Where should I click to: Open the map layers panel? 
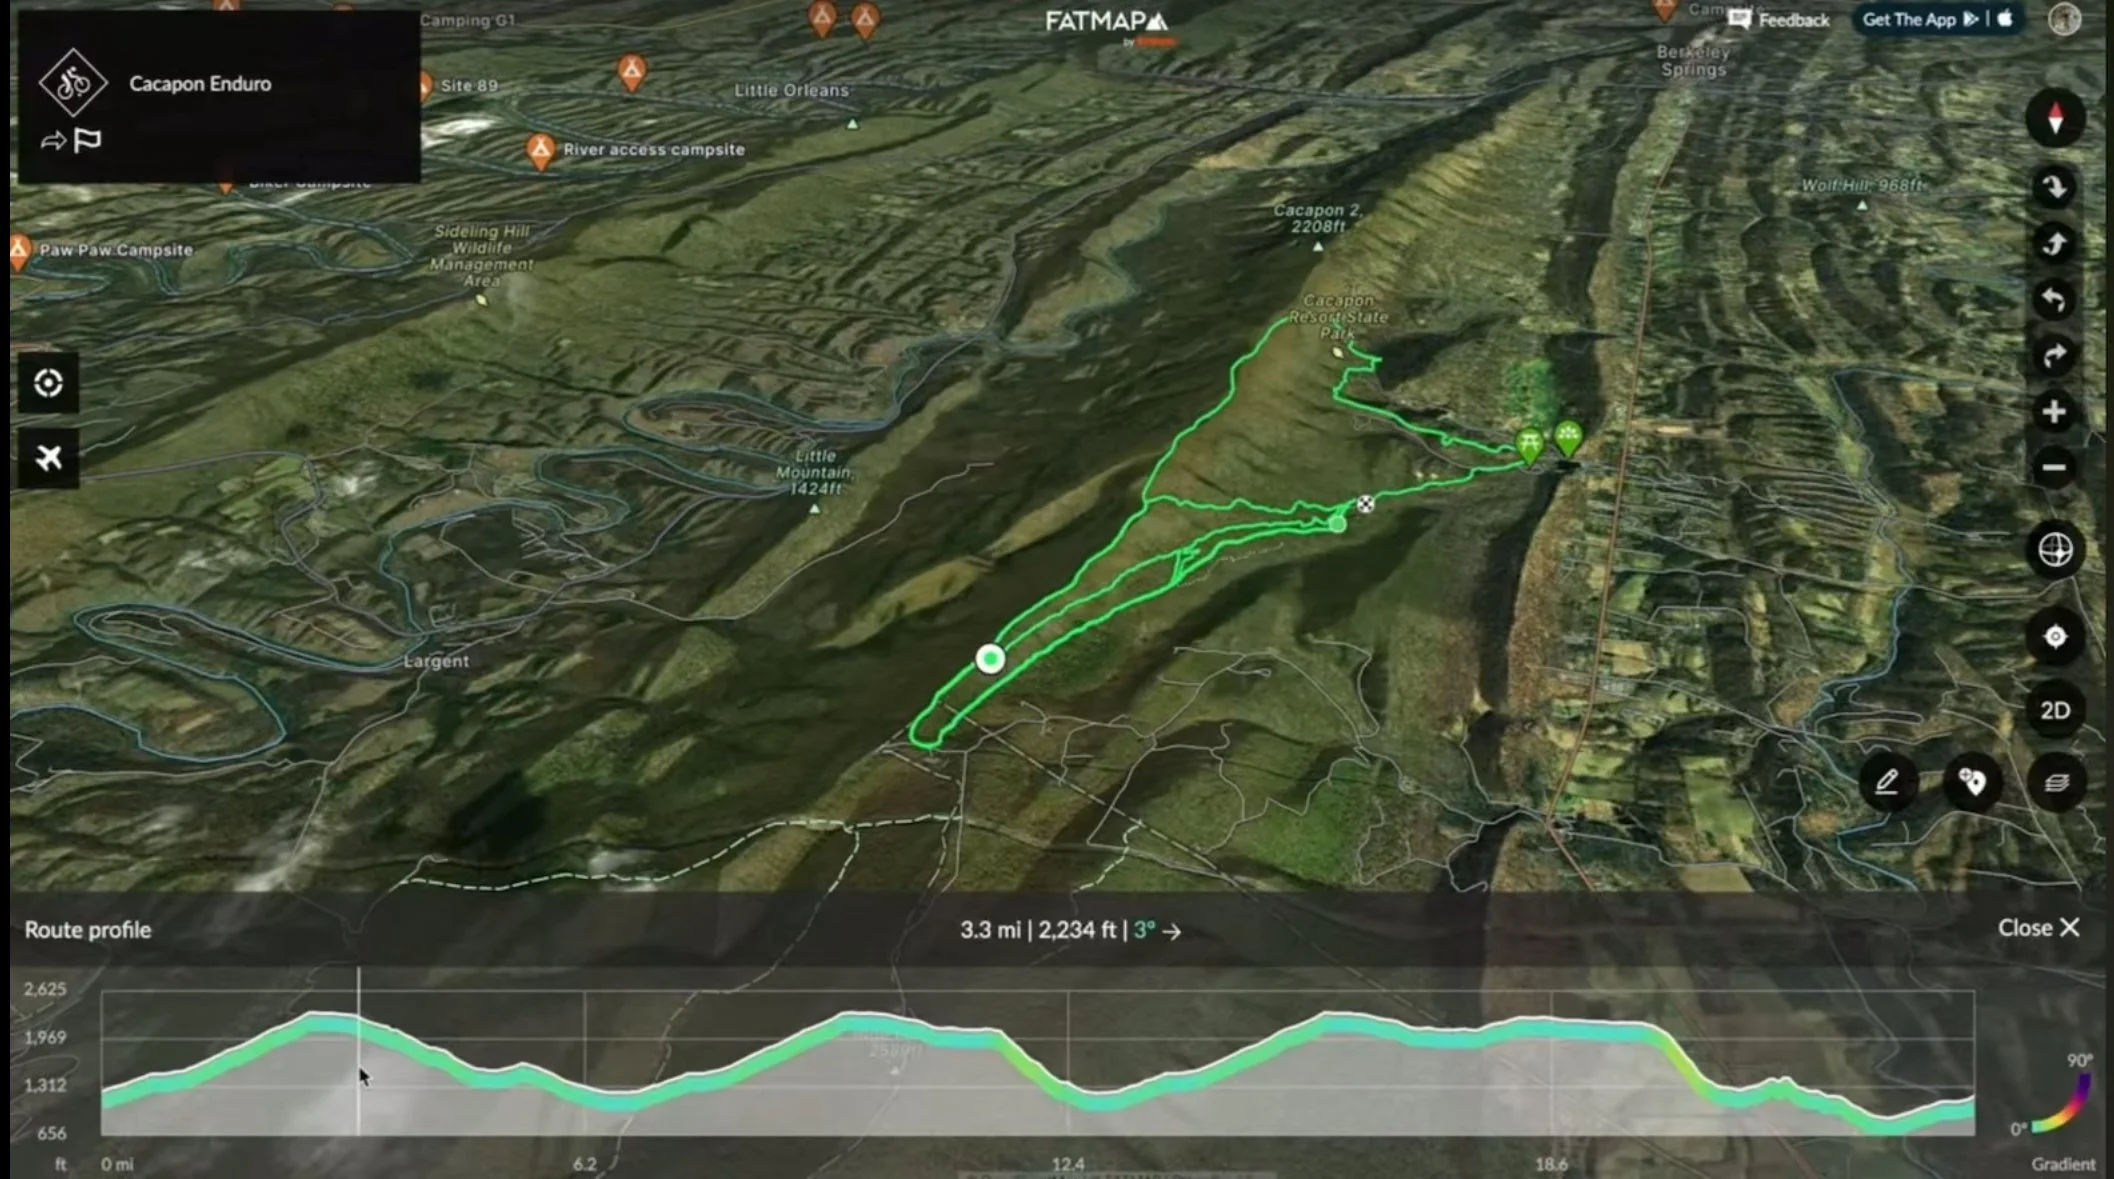tap(2056, 782)
